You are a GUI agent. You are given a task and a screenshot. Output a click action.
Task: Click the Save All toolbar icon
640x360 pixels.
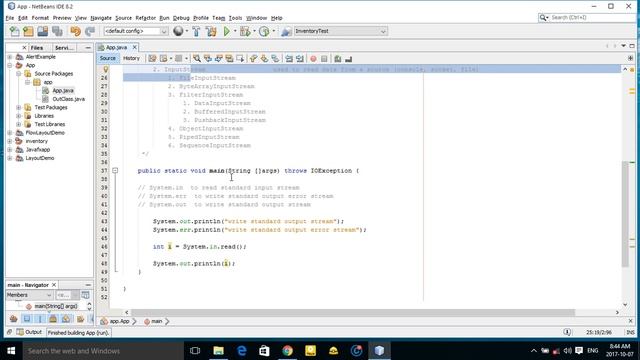pos(57,31)
